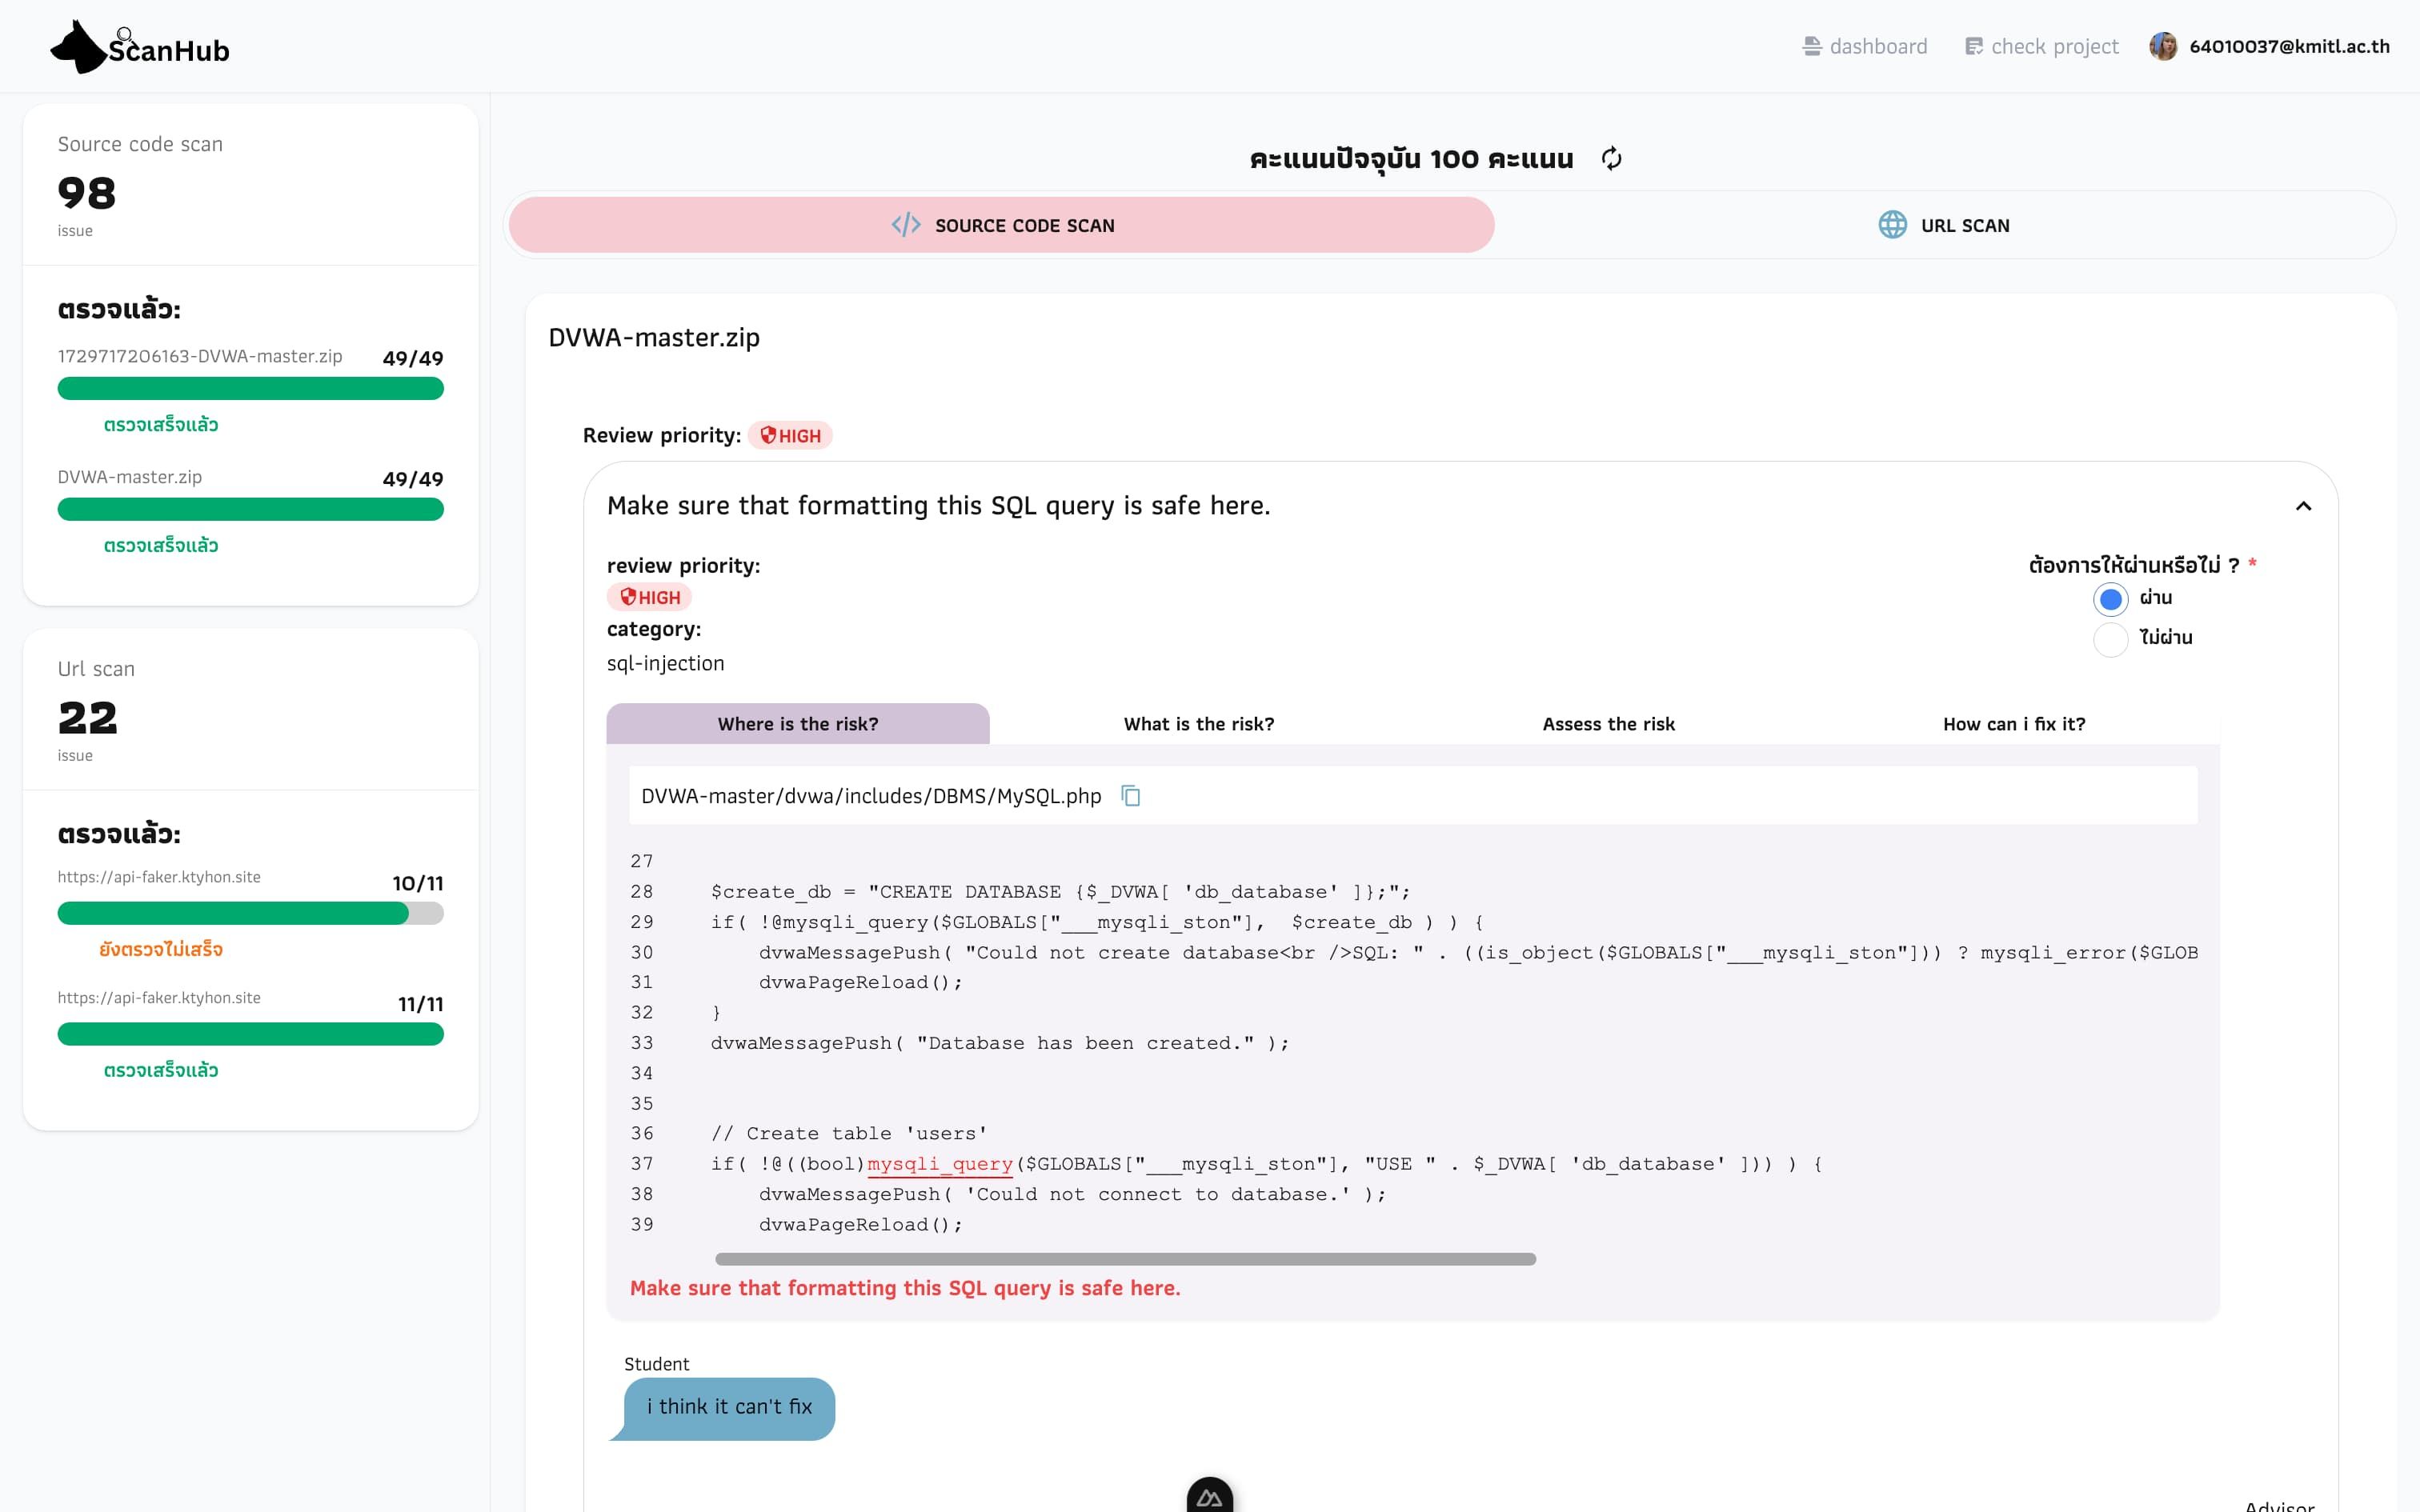Collapse the SQL query issue panel

[2303, 506]
